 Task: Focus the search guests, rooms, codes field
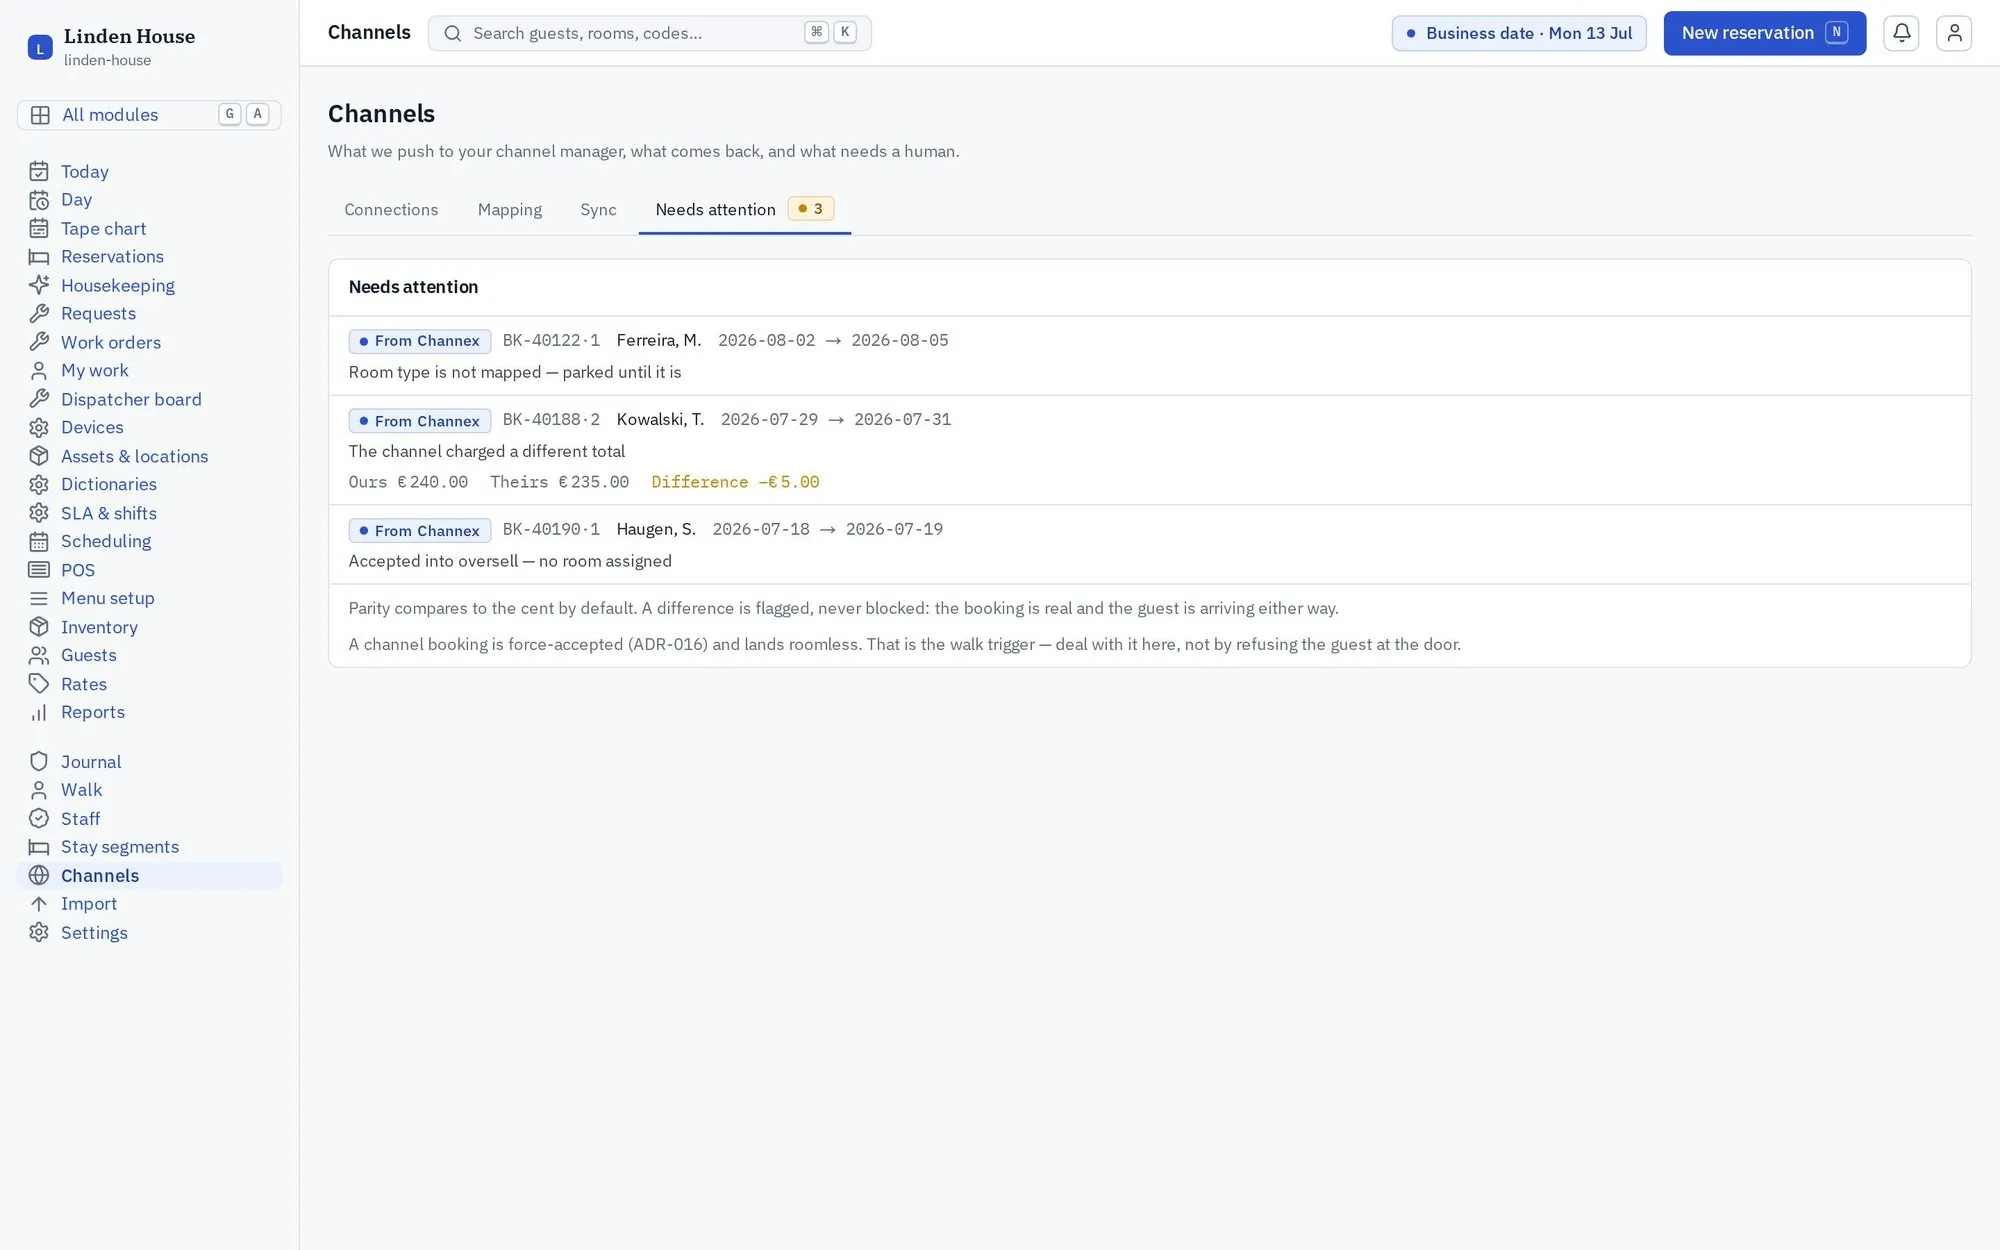(x=650, y=33)
